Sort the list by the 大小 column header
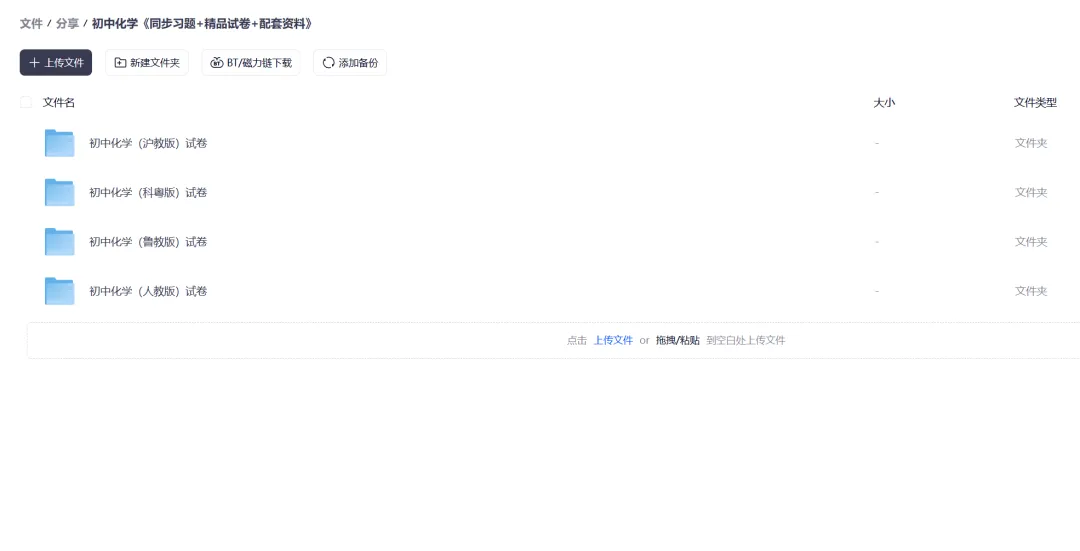 tap(884, 103)
